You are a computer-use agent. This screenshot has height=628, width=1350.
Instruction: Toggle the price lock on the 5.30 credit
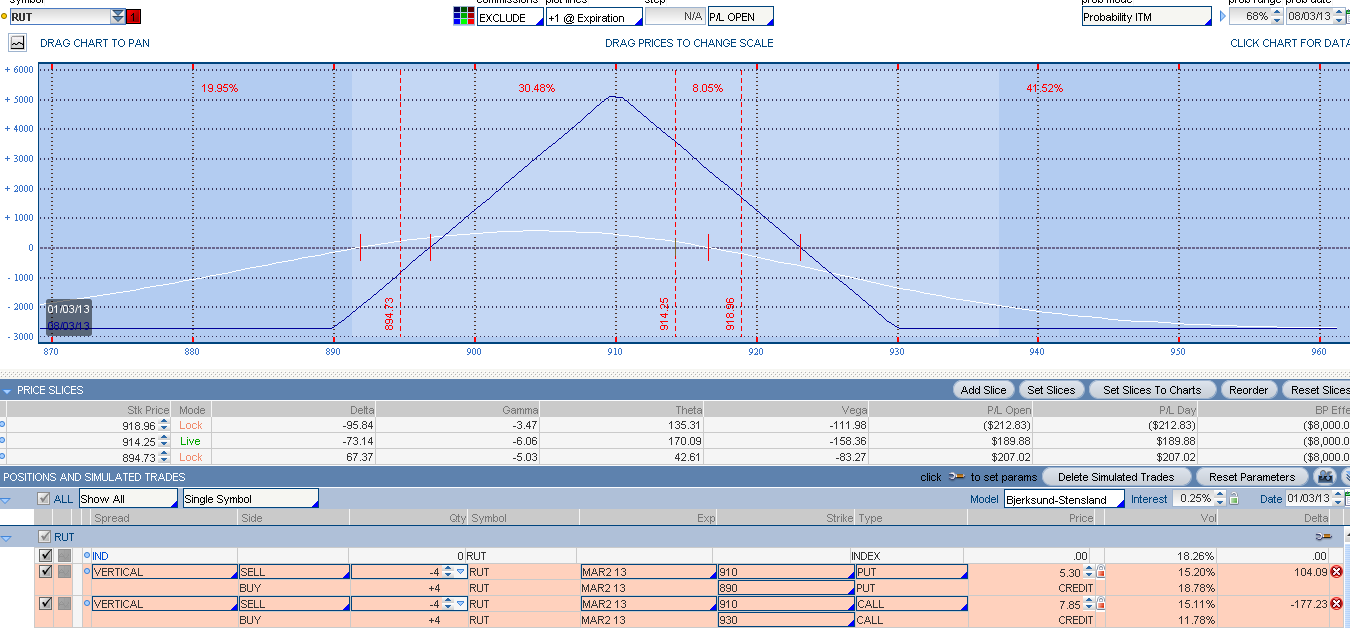(x=1101, y=572)
